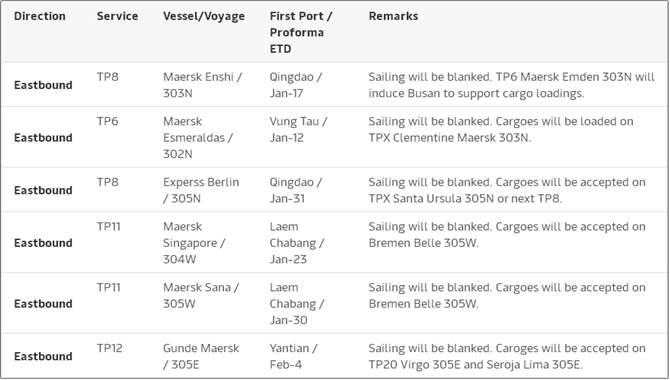Click remark mentioning TPX Clementine Maersk 303N
Image resolution: width=670 pixels, height=380 pixels.
pos(501,130)
